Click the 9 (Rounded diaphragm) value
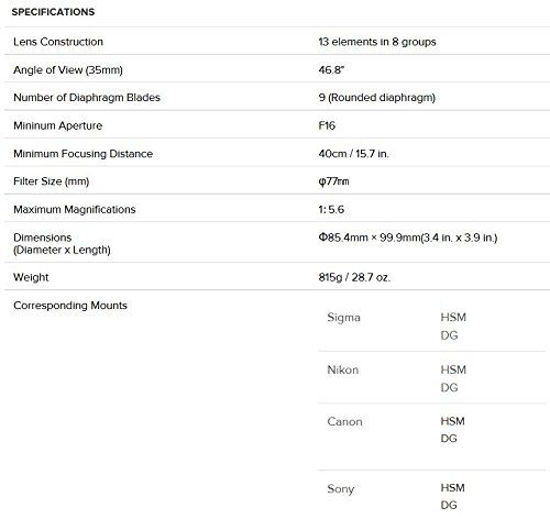Viewport: 550px width, 519px height. (377, 97)
